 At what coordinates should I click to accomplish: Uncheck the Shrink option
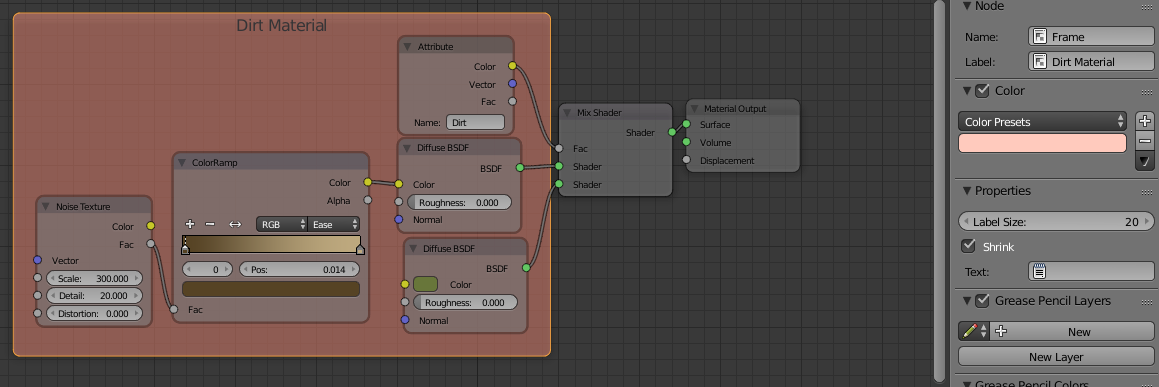tap(968, 246)
